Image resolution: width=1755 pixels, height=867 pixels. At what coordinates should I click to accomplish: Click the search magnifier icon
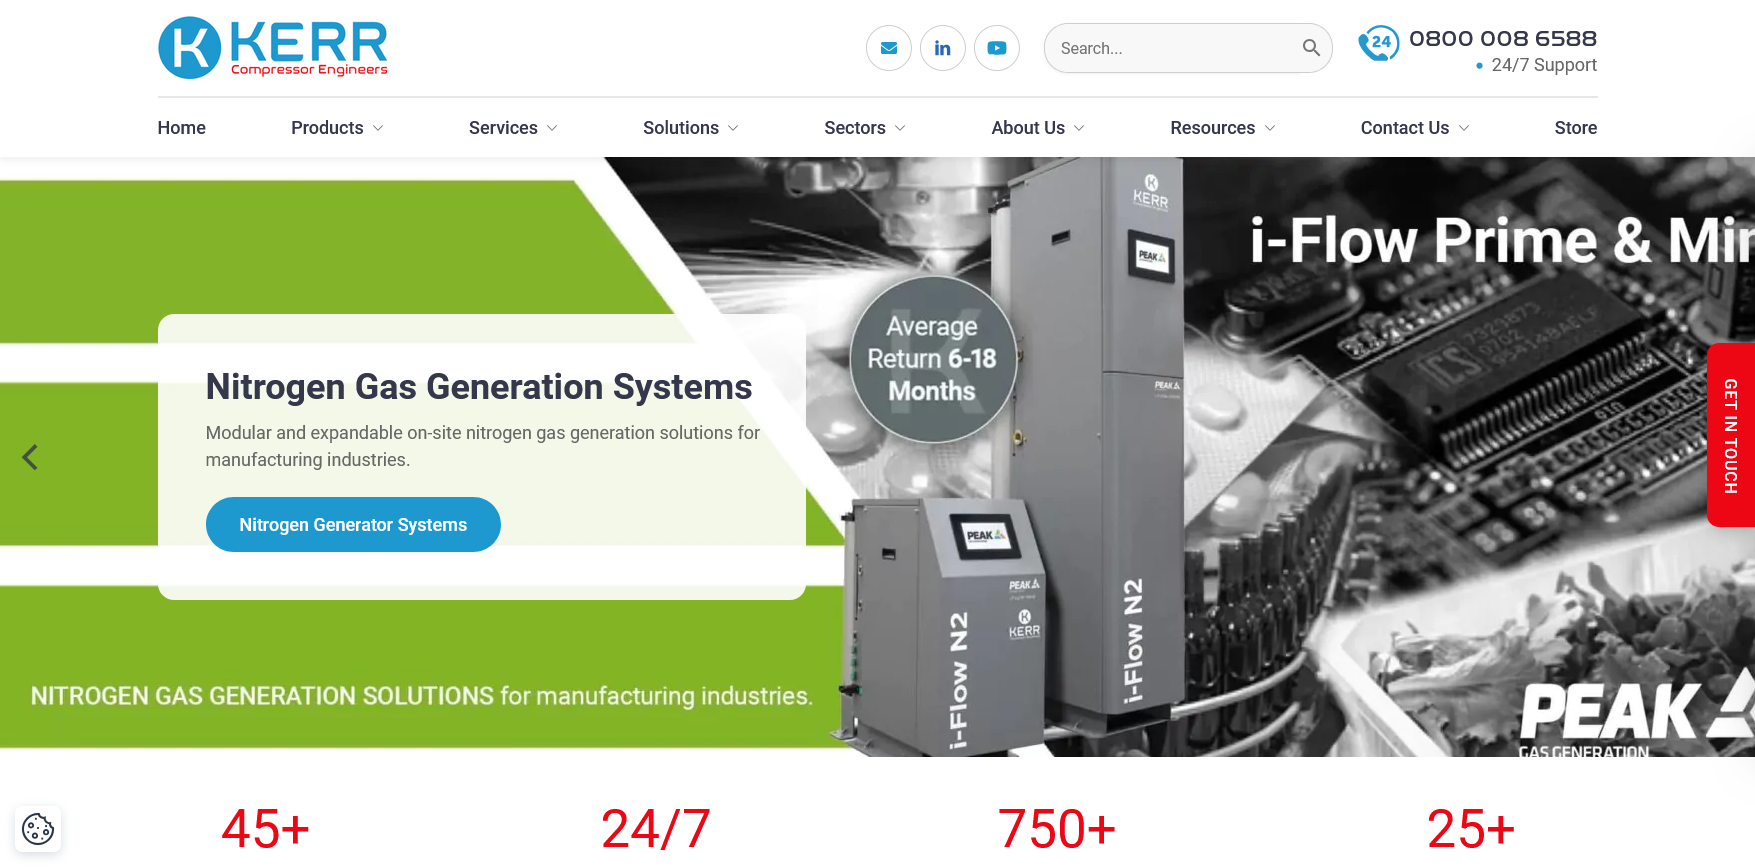pos(1310,48)
